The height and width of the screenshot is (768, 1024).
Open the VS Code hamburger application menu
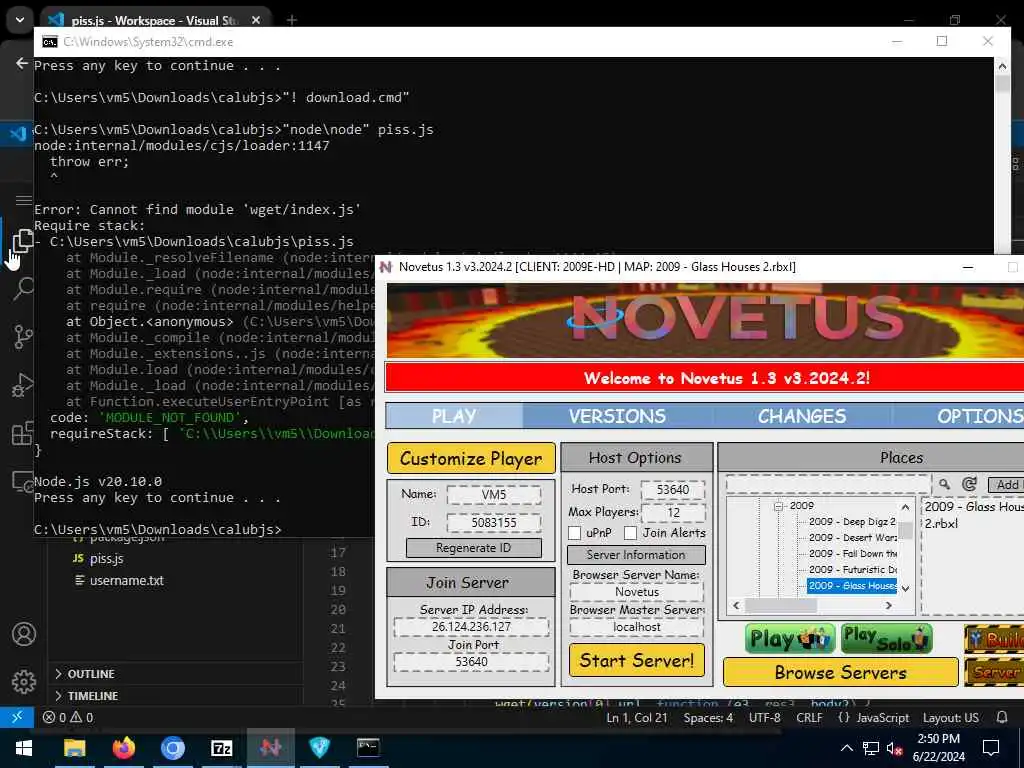(24, 200)
